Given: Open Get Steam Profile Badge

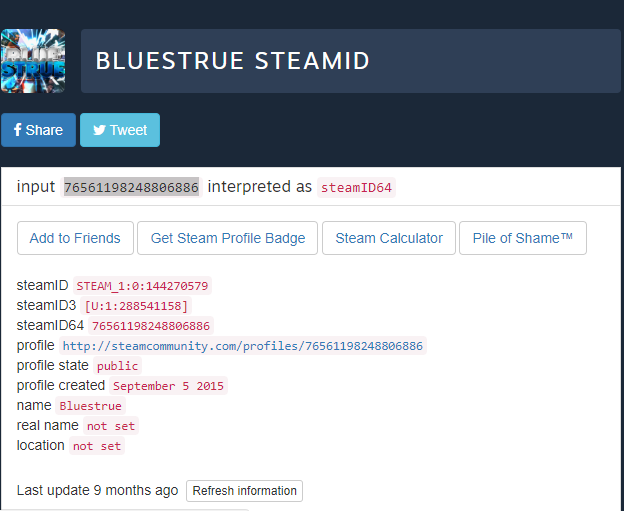Looking at the screenshot, I should pyautogui.click(x=228, y=238).
